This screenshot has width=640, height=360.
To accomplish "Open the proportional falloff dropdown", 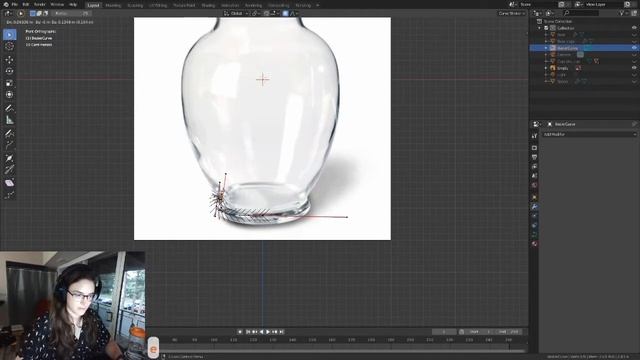I will tap(294, 13).
